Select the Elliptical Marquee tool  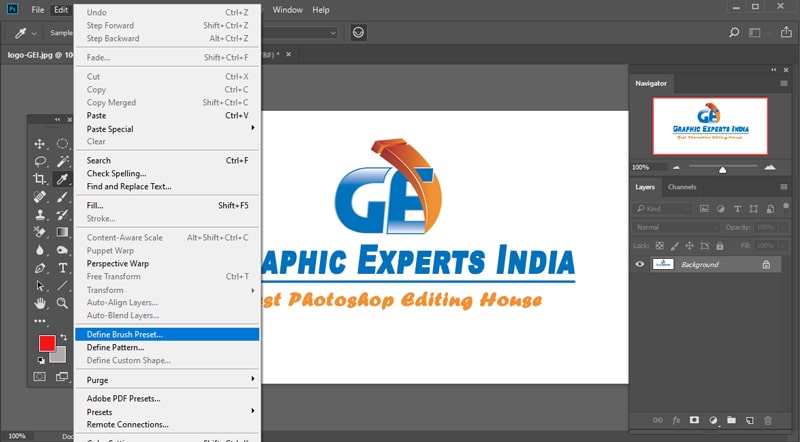click(62, 144)
